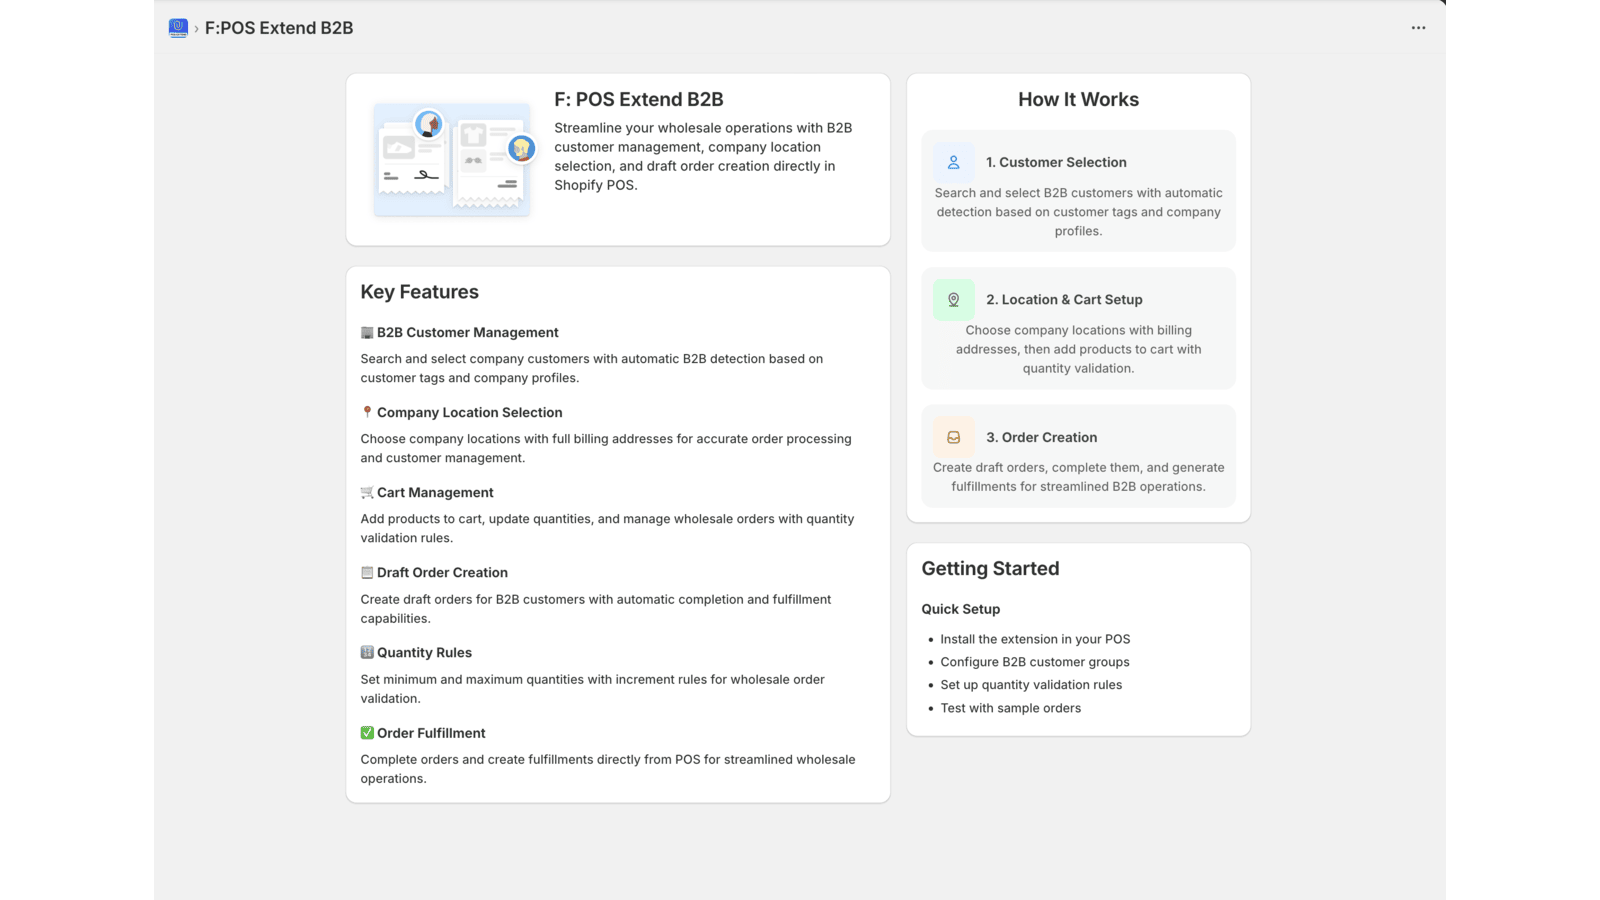Click the app logo icon in breadcrumb
The width and height of the screenshot is (1600, 900).
pyautogui.click(x=178, y=28)
